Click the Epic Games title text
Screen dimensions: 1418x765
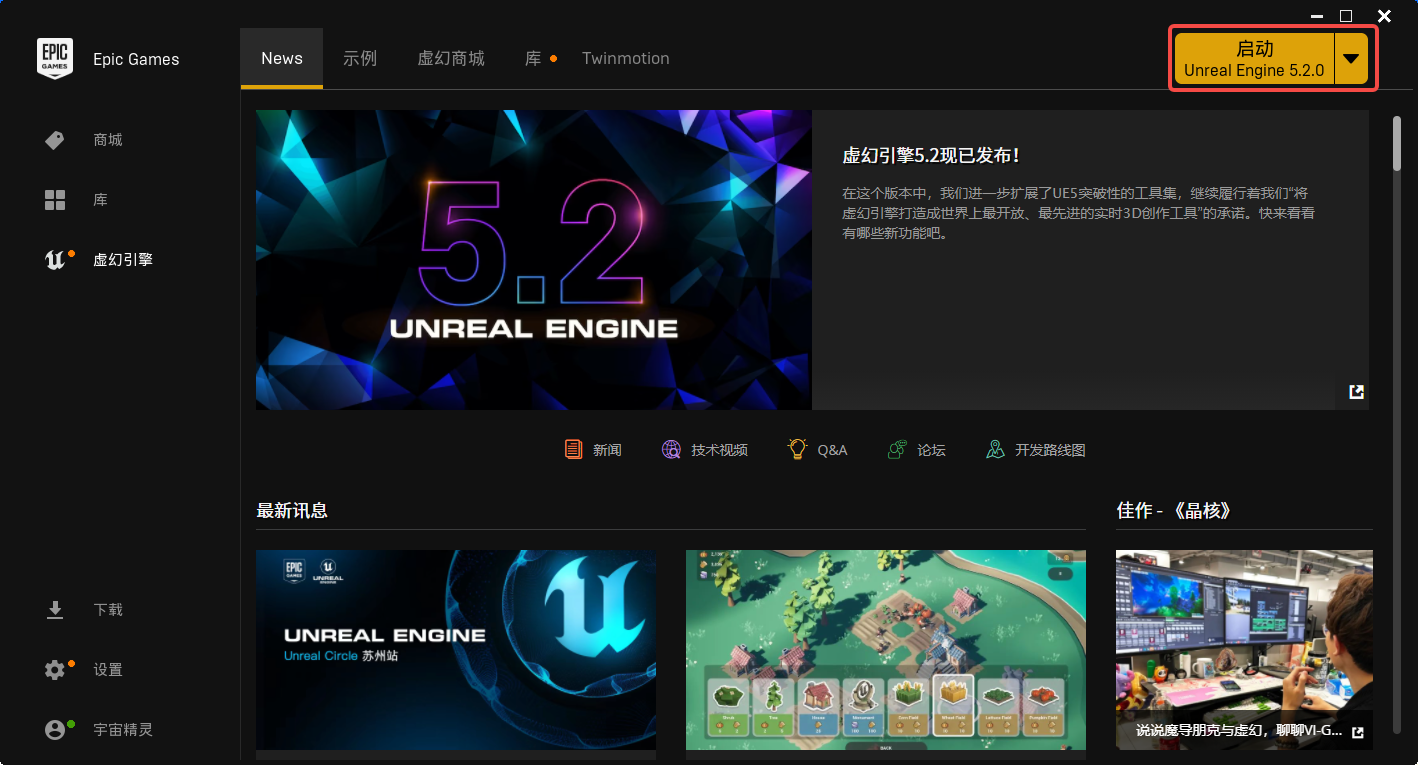tap(136, 59)
